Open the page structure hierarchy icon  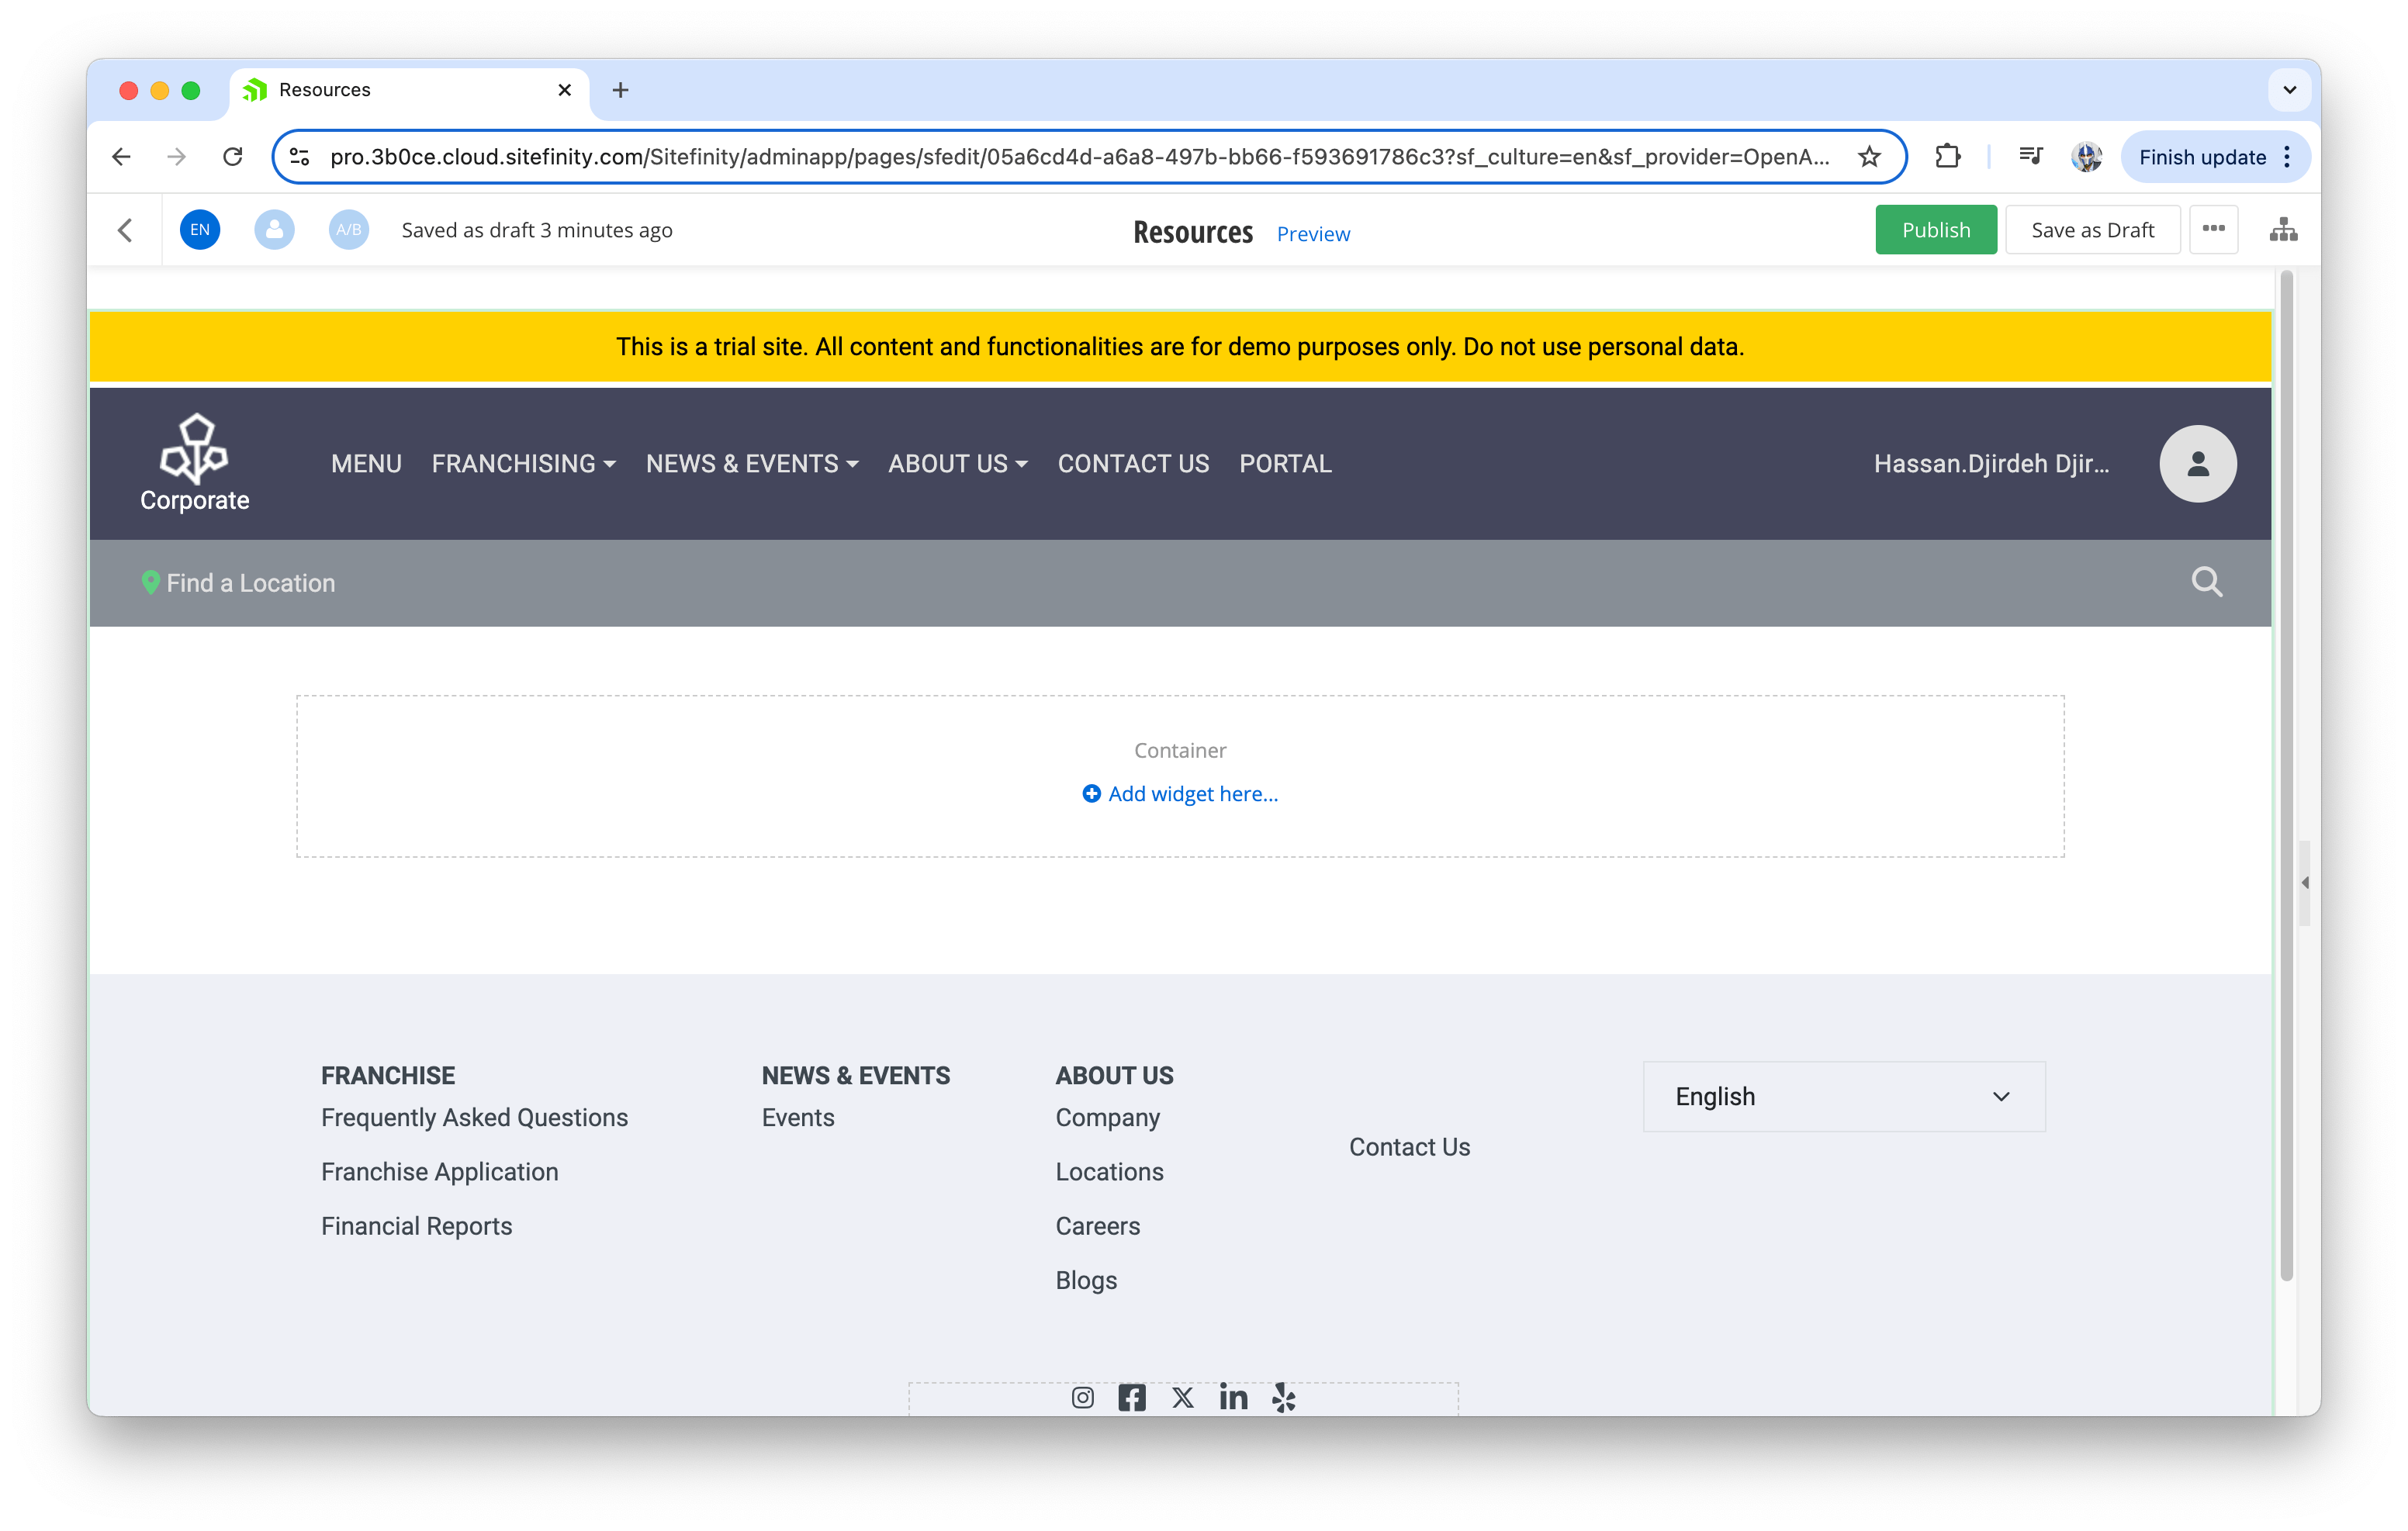pyautogui.click(x=2283, y=230)
